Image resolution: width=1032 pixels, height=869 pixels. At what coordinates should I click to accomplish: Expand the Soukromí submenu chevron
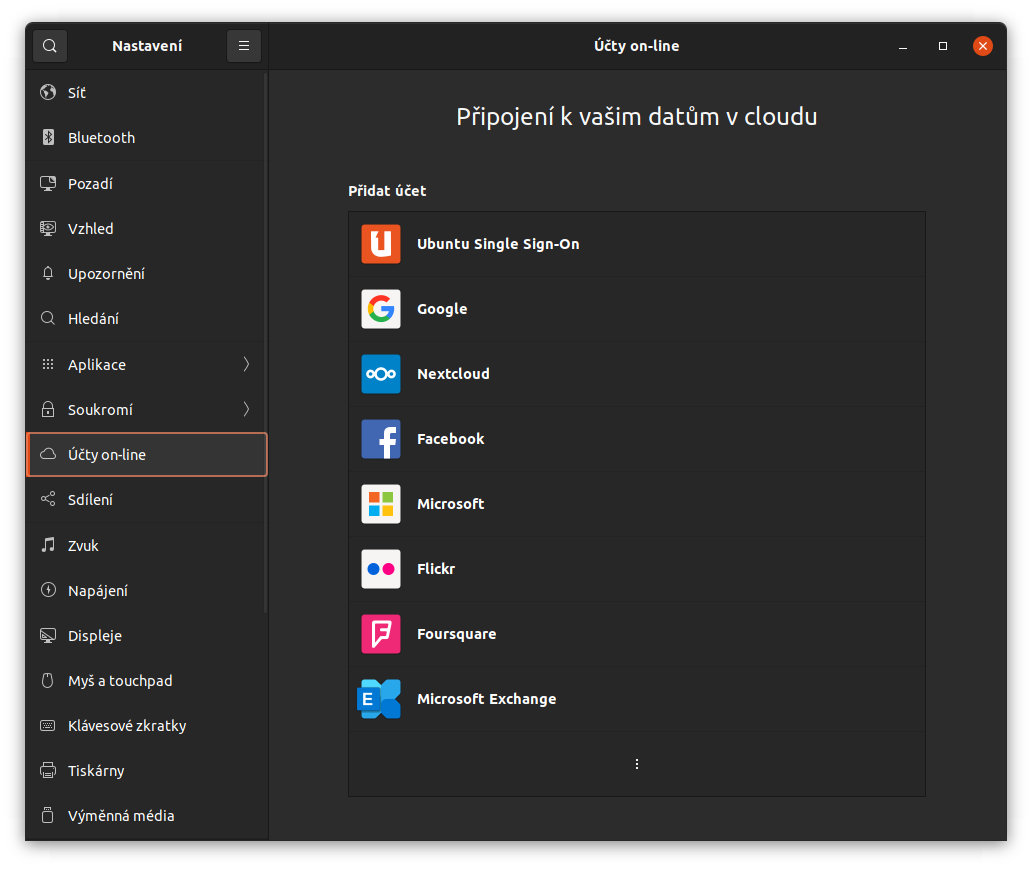(246, 410)
